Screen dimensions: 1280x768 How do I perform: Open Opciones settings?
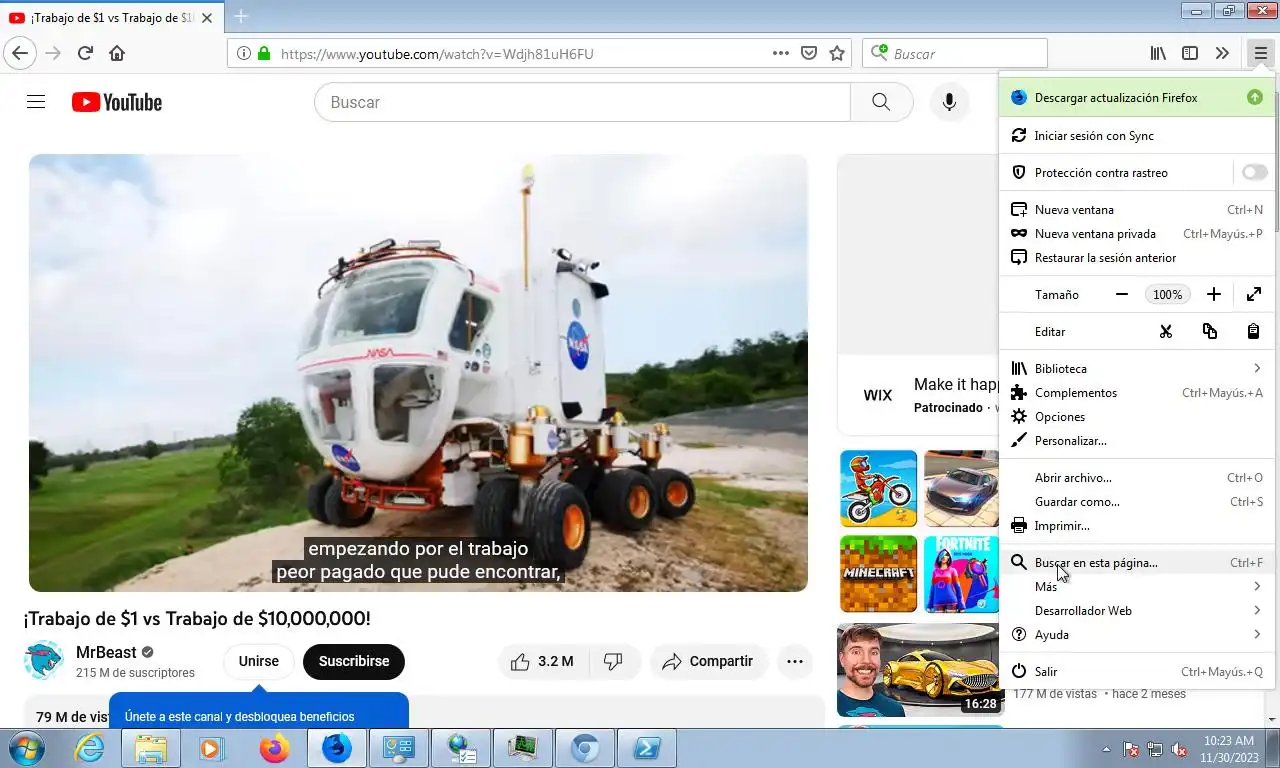[x=1137, y=416]
